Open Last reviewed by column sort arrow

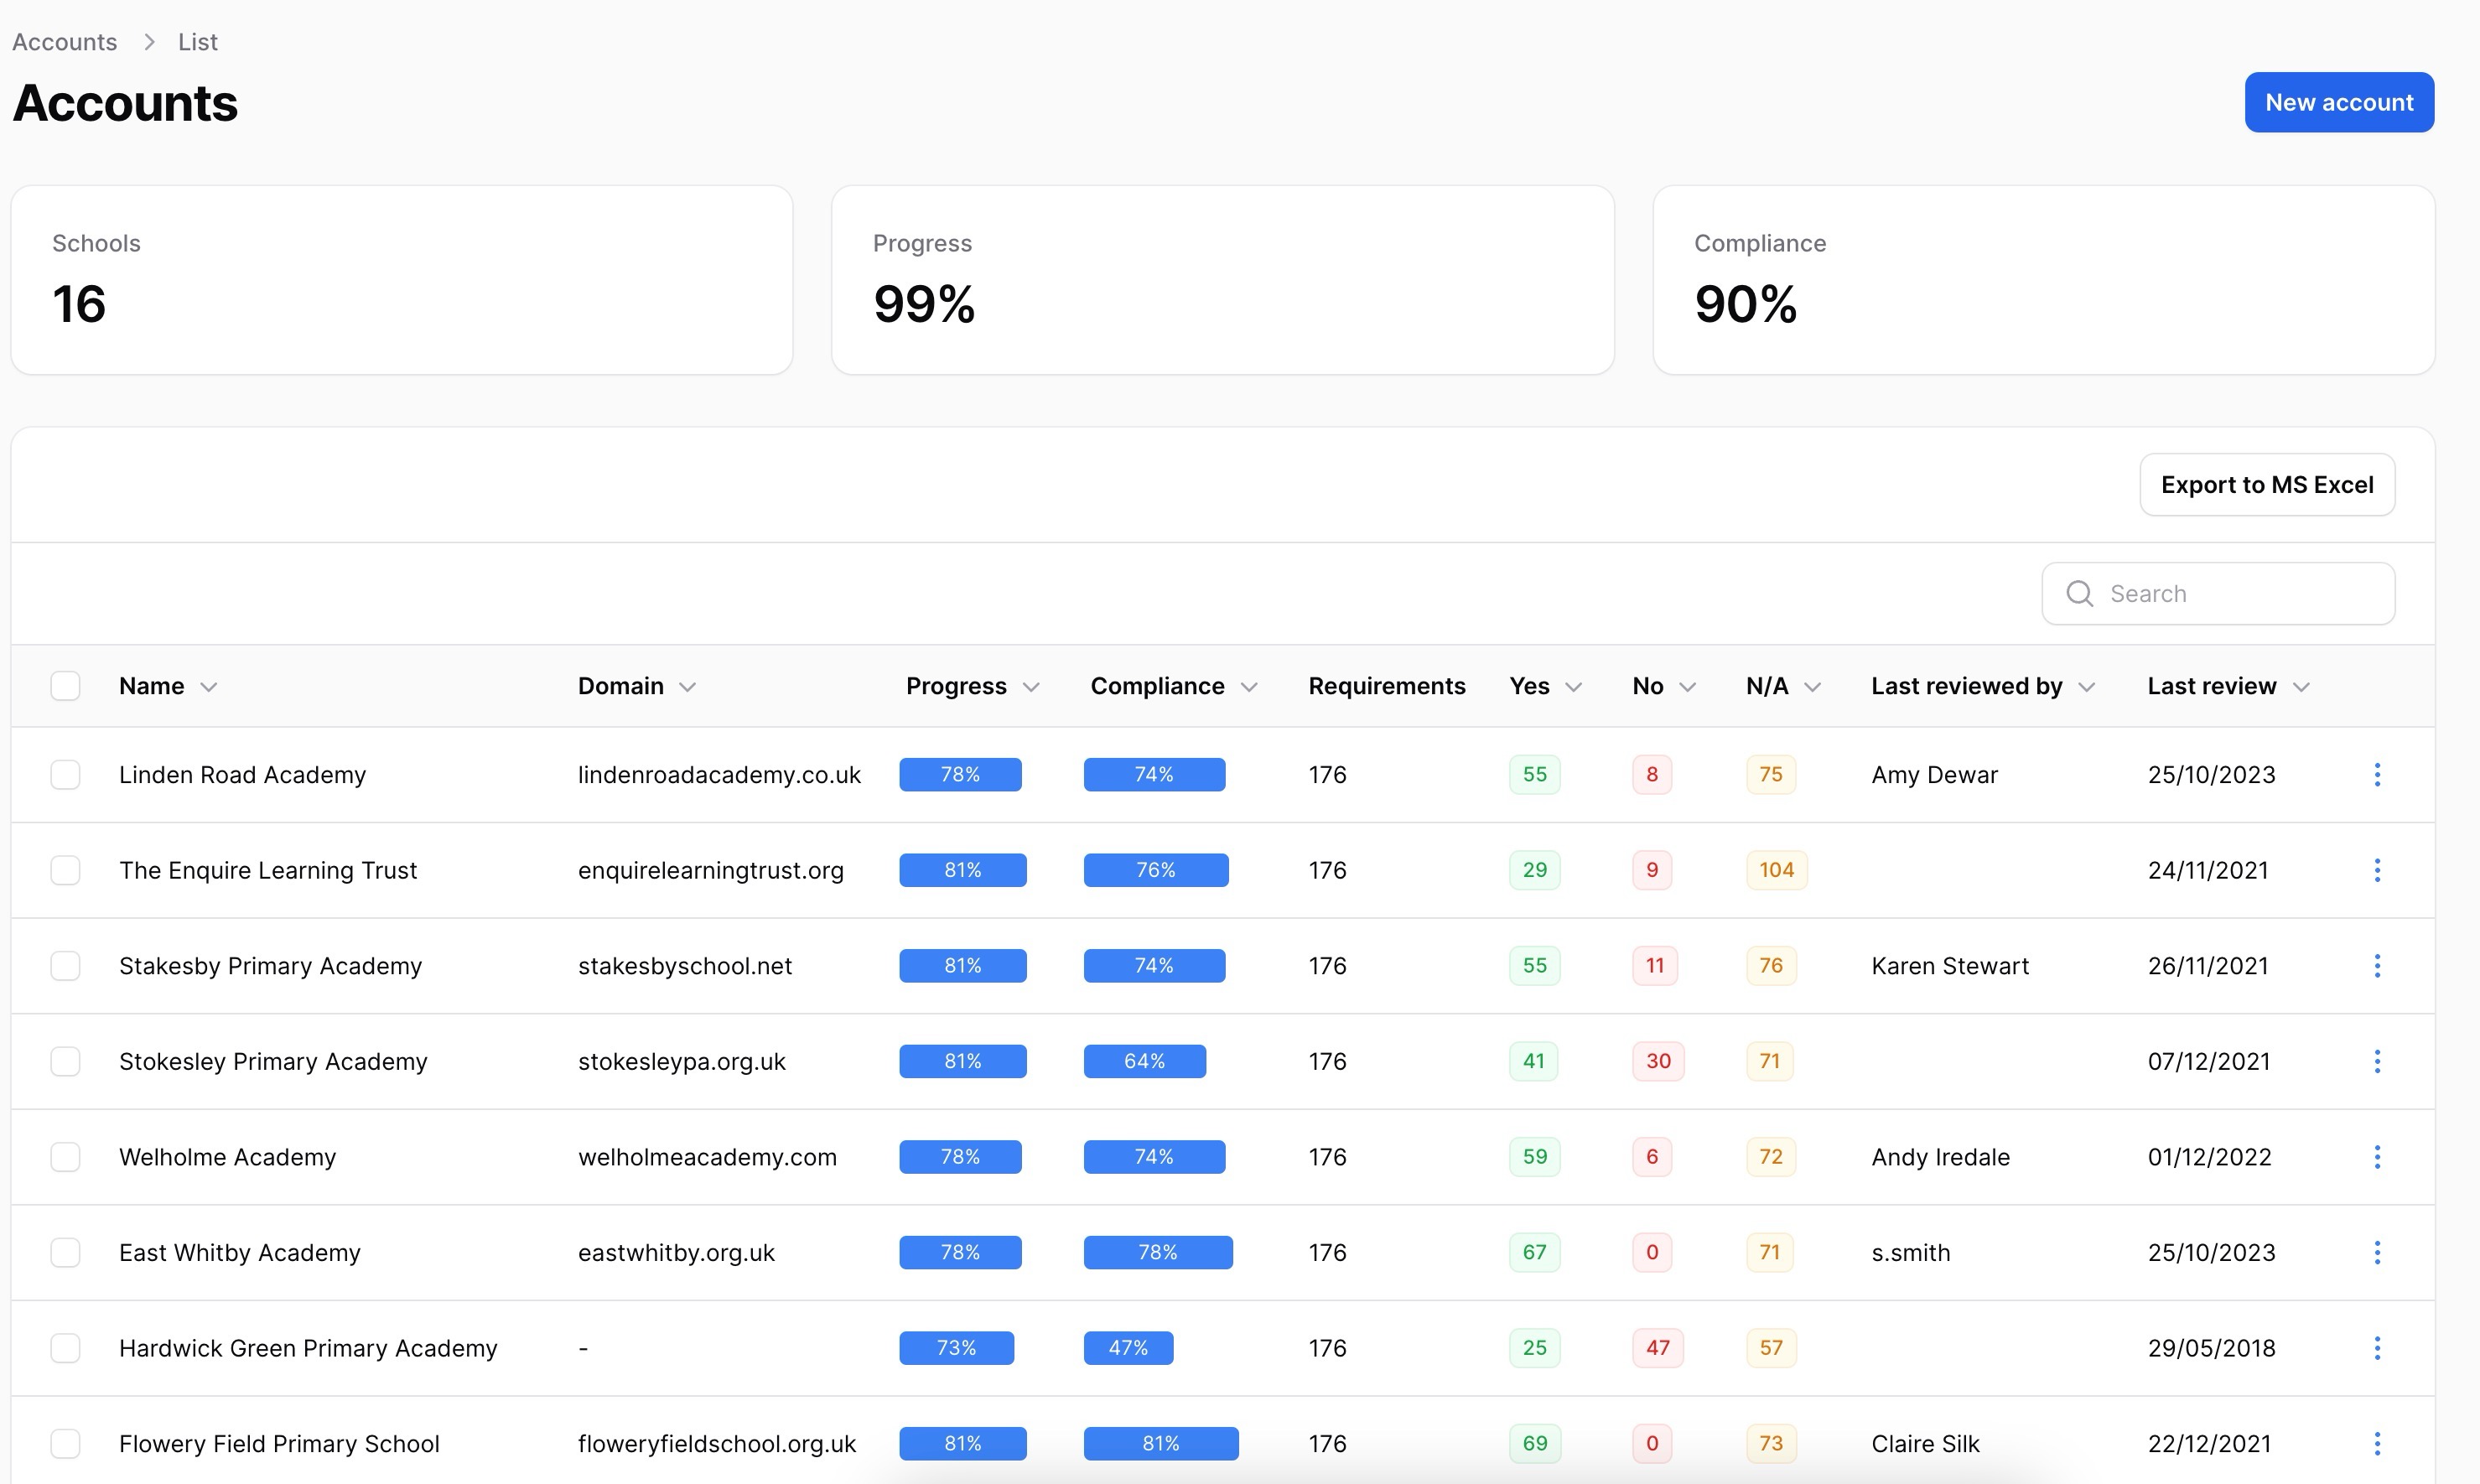click(2086, 687)
